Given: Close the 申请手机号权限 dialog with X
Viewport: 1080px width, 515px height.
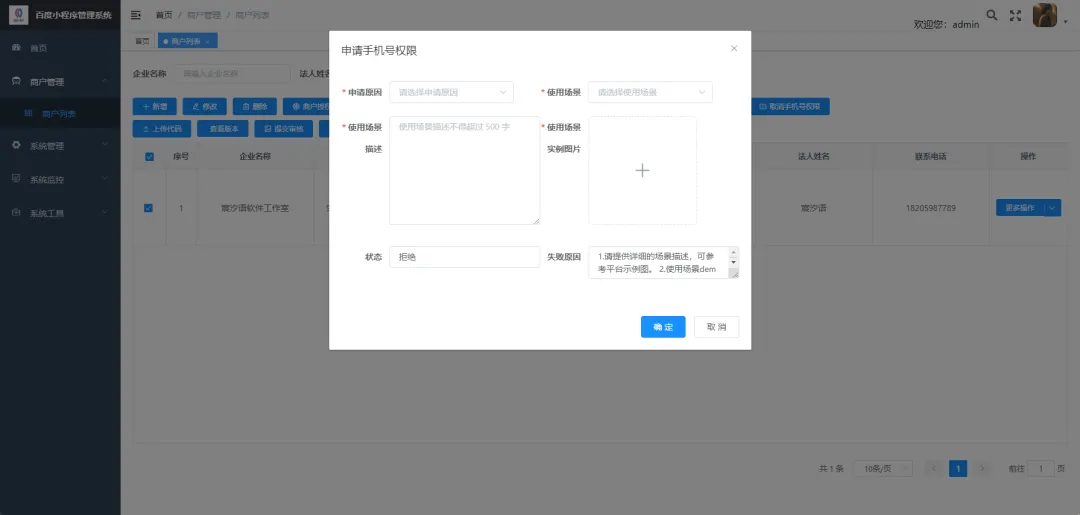Looking at the screenshot, I should pos(734,48).
